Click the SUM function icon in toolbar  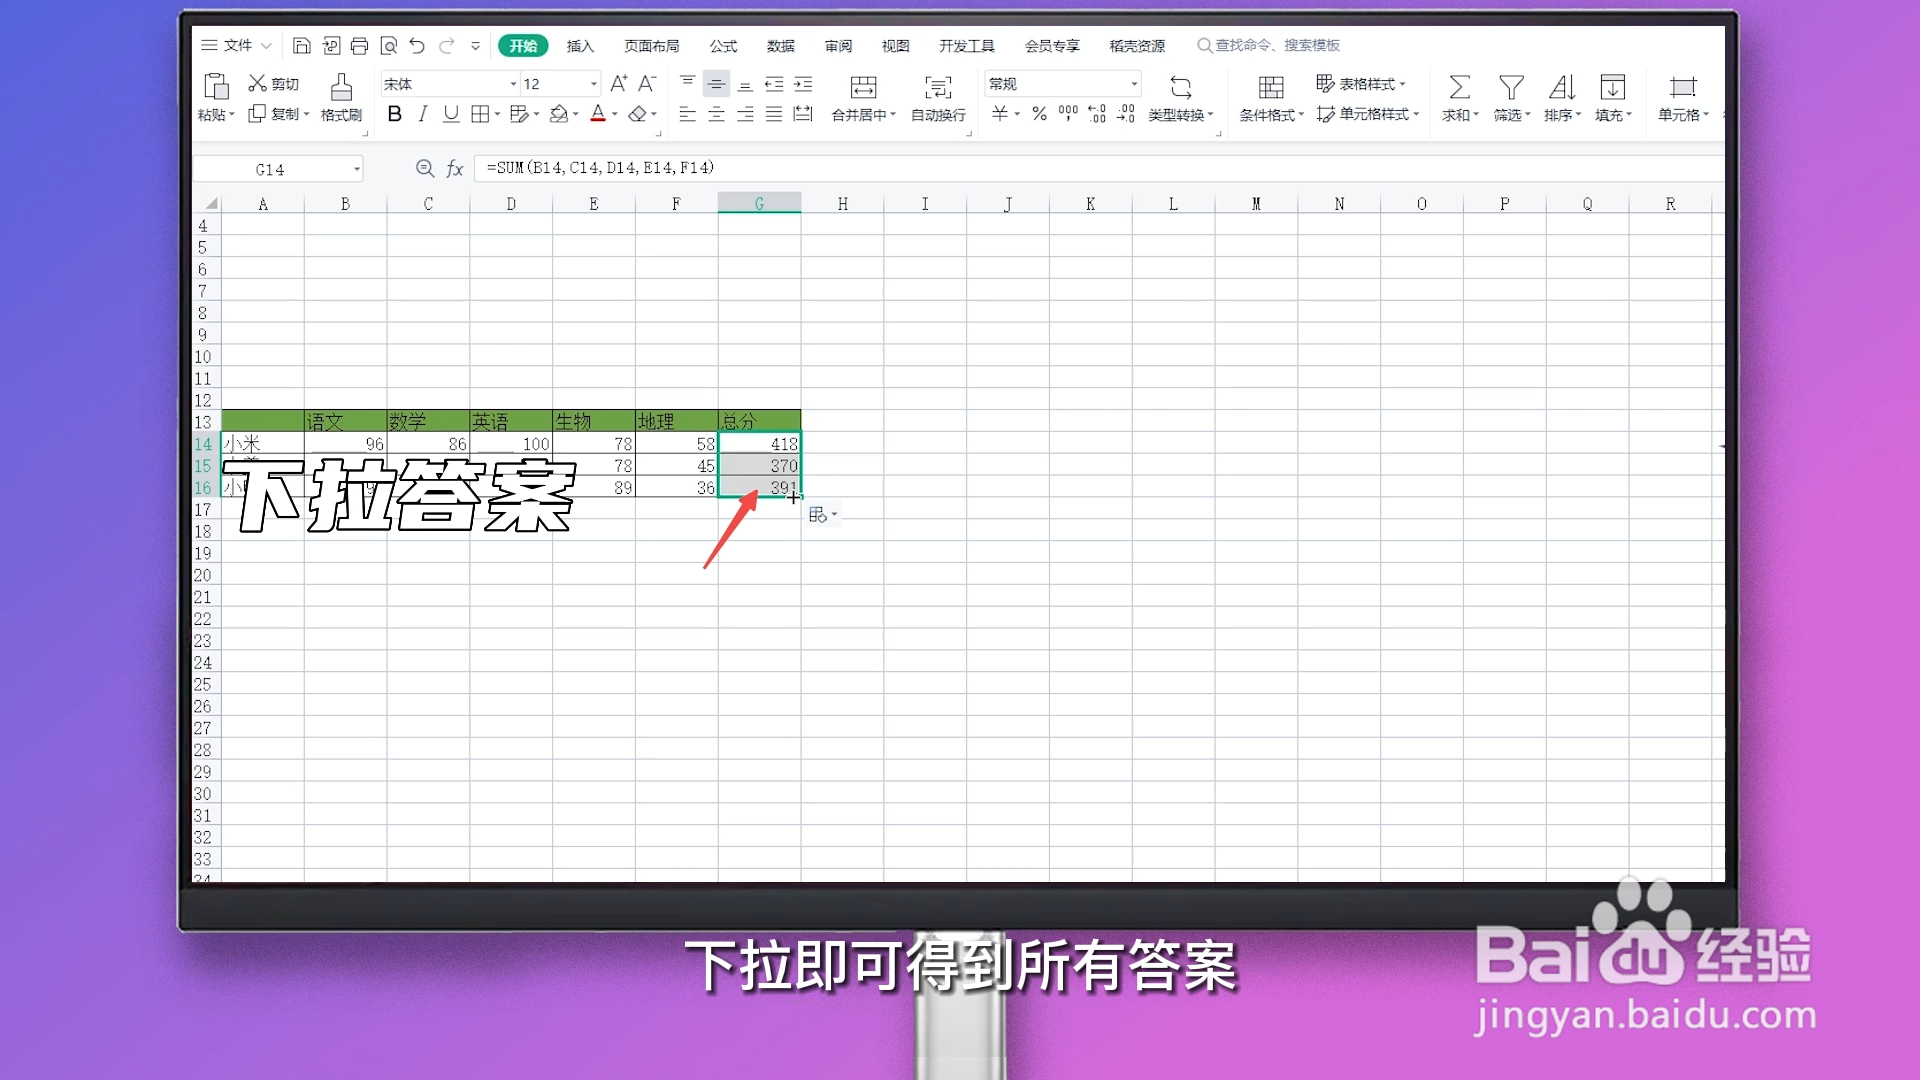[x=1458, y=84]
